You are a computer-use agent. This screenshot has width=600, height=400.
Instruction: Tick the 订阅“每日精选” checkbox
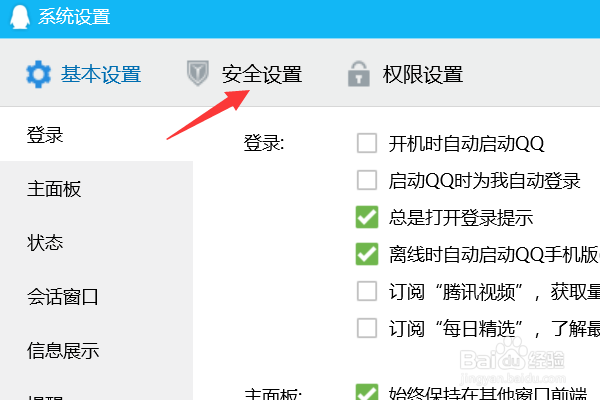(x=367, y=328)
